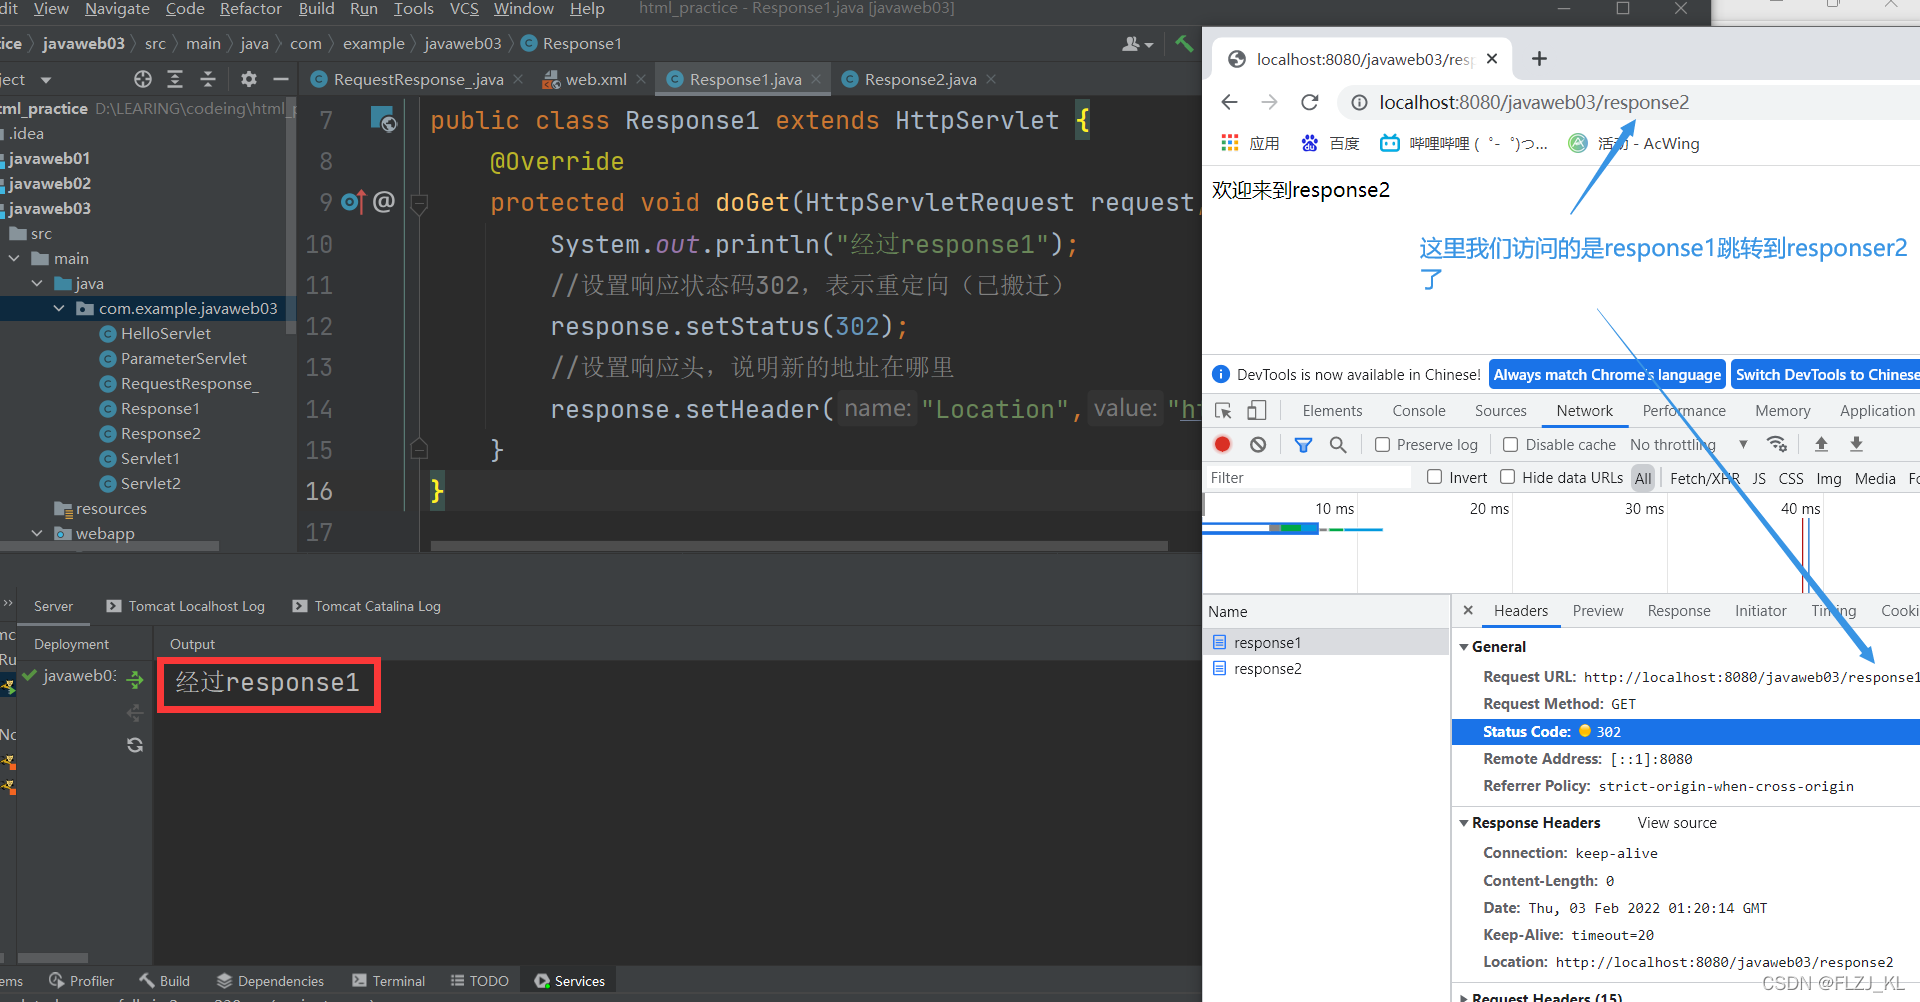Screen dimensions: 1920x1002
Task: Open network search magnifier icon
Action: 1338,444
